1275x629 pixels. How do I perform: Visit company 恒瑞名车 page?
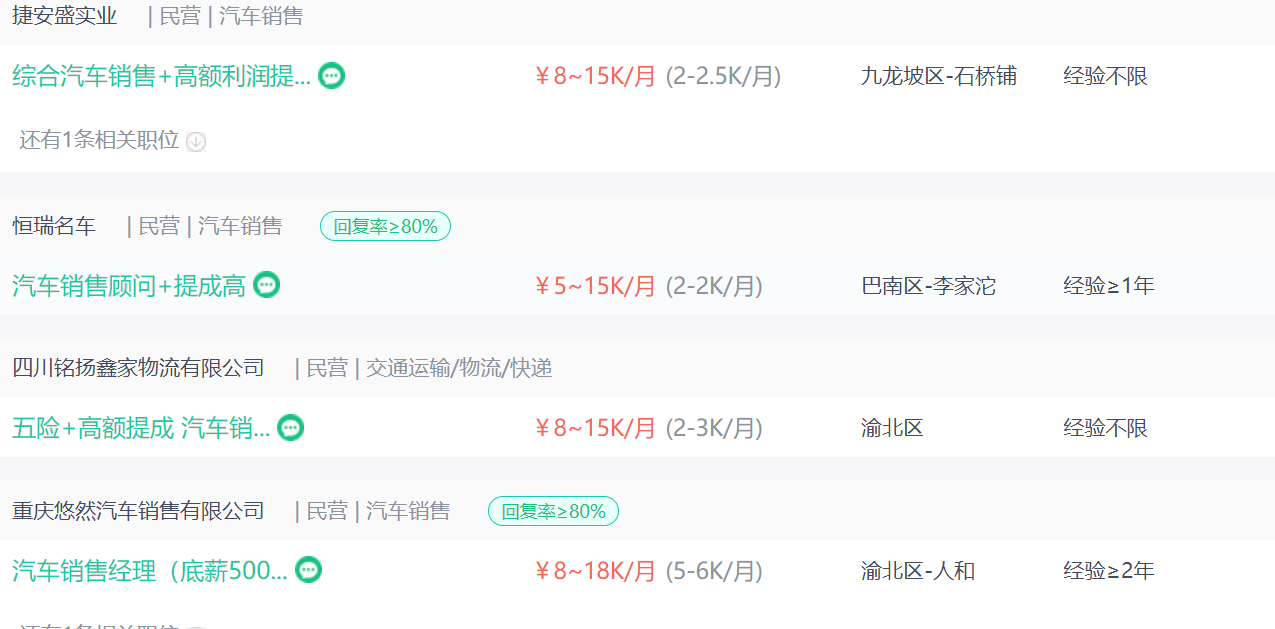tap(54, 226)
